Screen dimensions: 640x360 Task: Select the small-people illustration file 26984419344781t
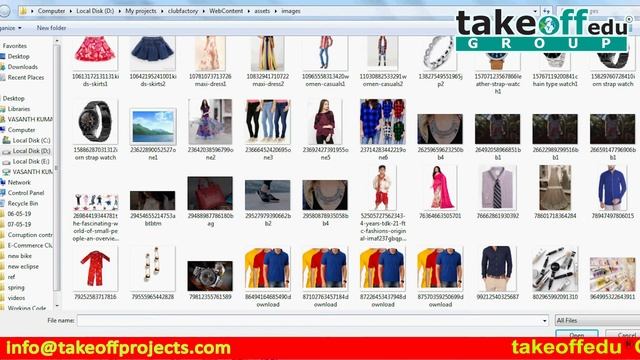coord(96,202)
